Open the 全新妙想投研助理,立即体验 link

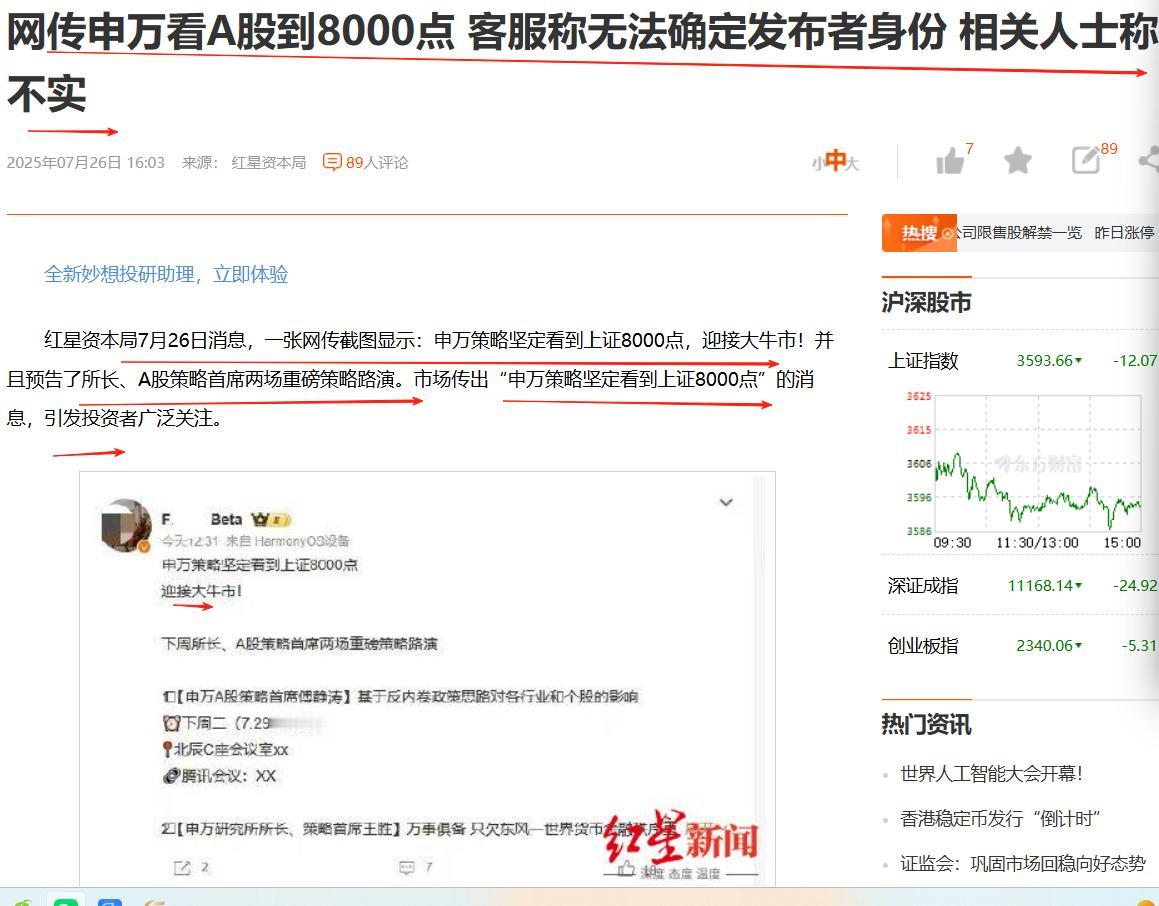point(166,274)
